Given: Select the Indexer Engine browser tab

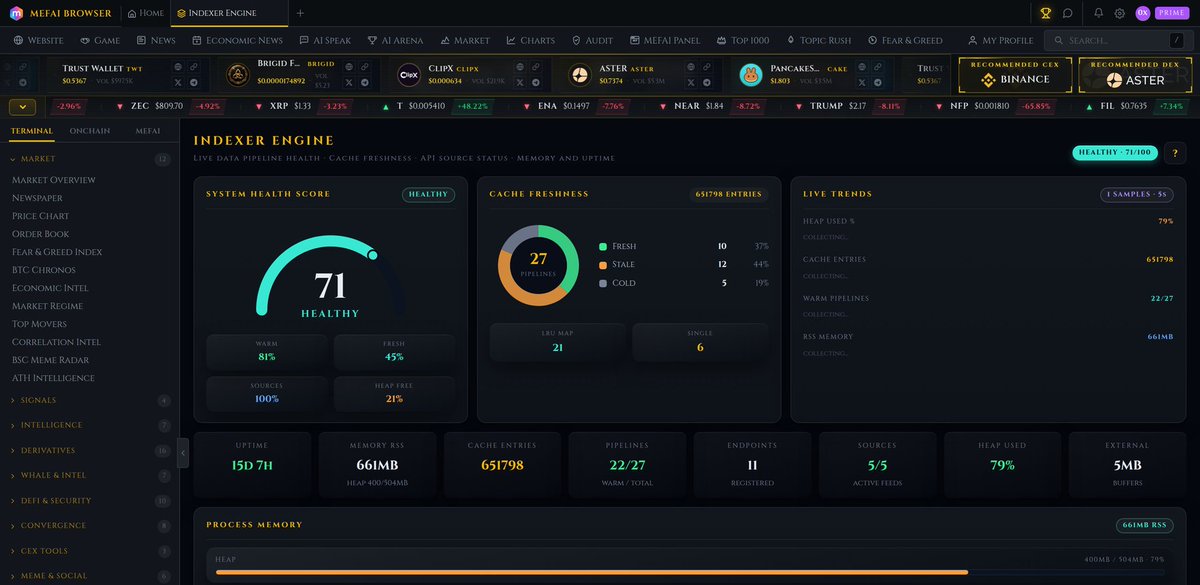Looking at the screenshot, I should click(x=228, y=13).
